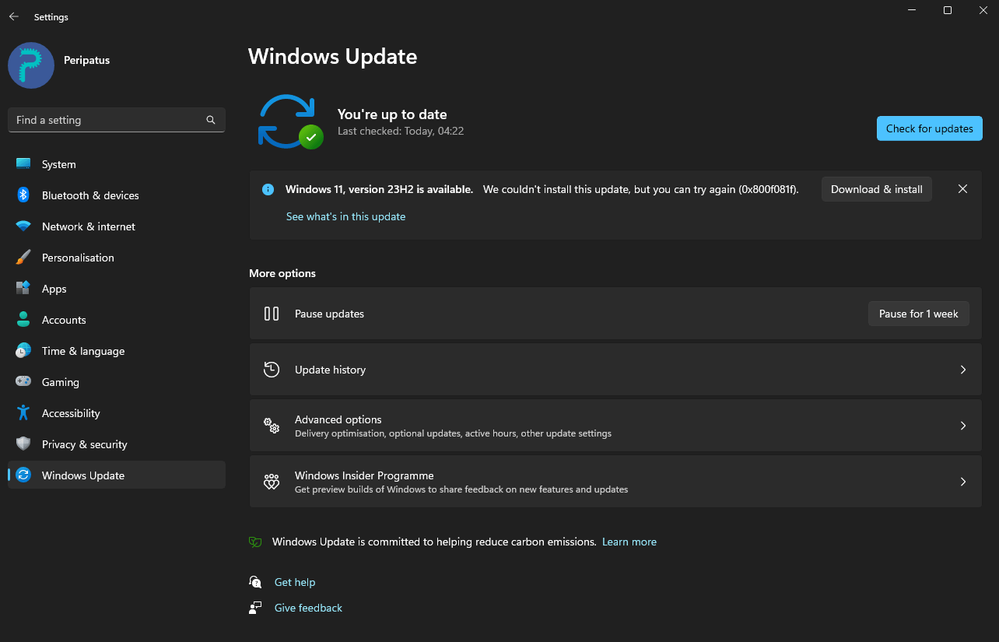Screen dimensions: 999x642
Task: Click the search magnifier icon
Action: point(211,120)
